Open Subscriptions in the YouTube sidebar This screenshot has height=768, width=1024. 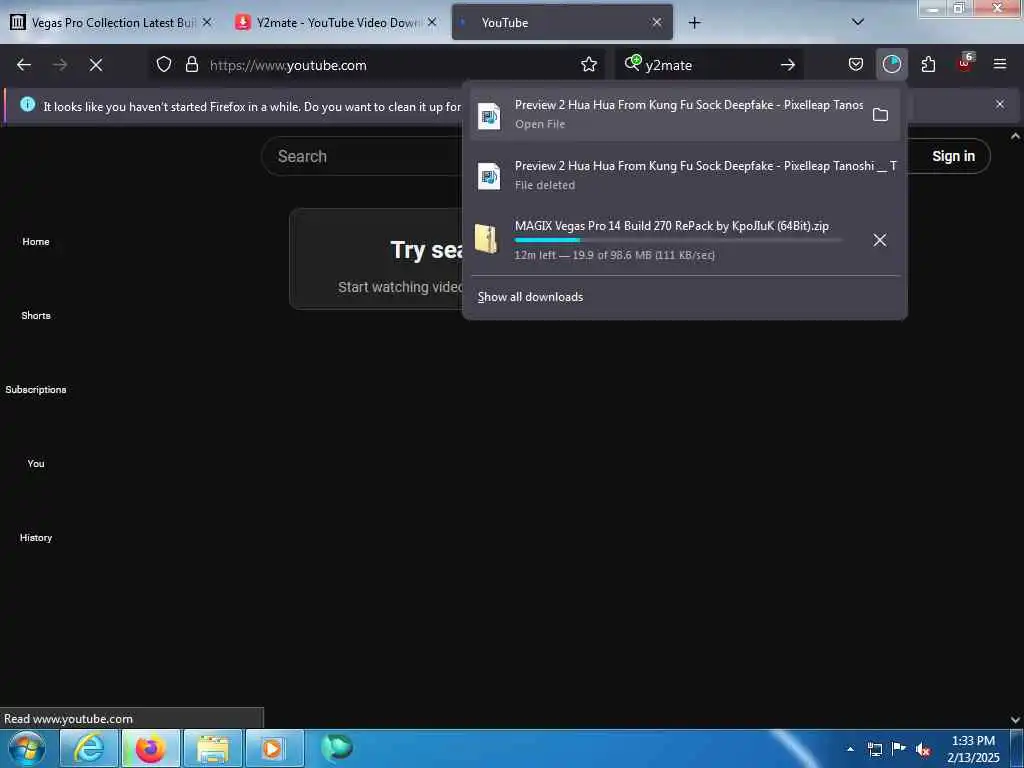point(36,389)
